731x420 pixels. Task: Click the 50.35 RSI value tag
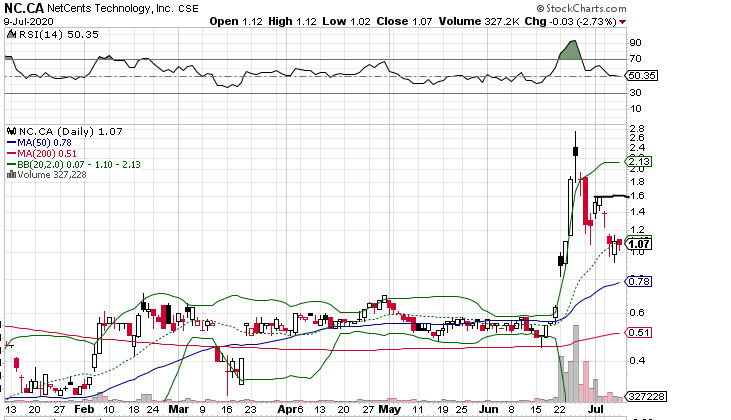[641, 76]
